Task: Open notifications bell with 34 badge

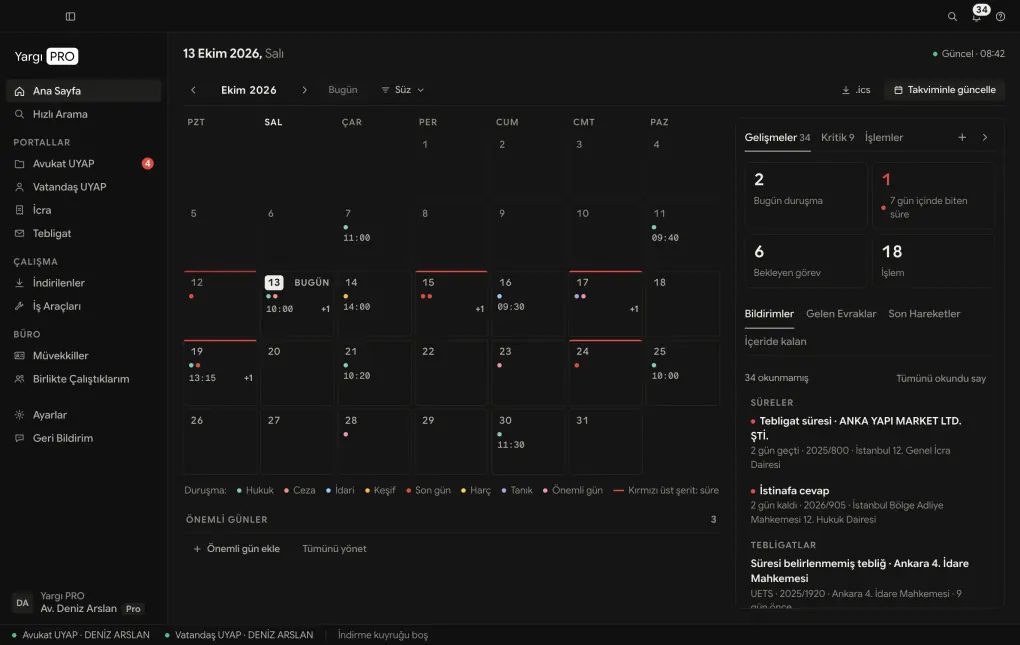Action: coord(978,14)
